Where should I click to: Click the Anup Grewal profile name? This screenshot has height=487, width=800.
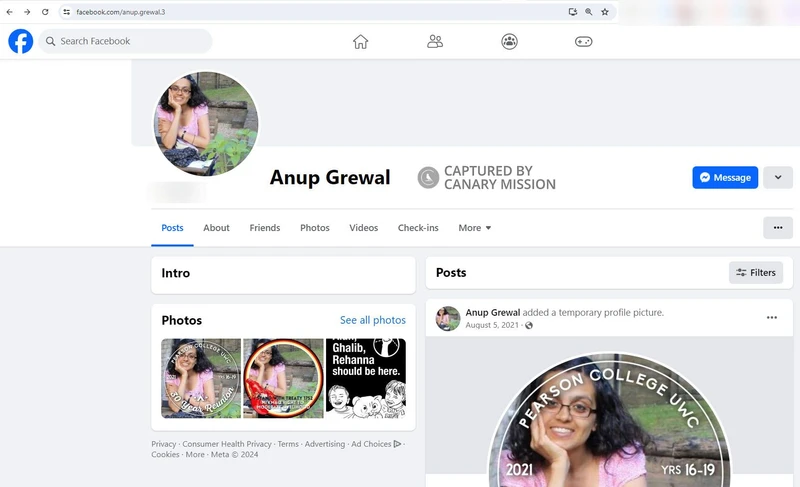tap(330, 177)
